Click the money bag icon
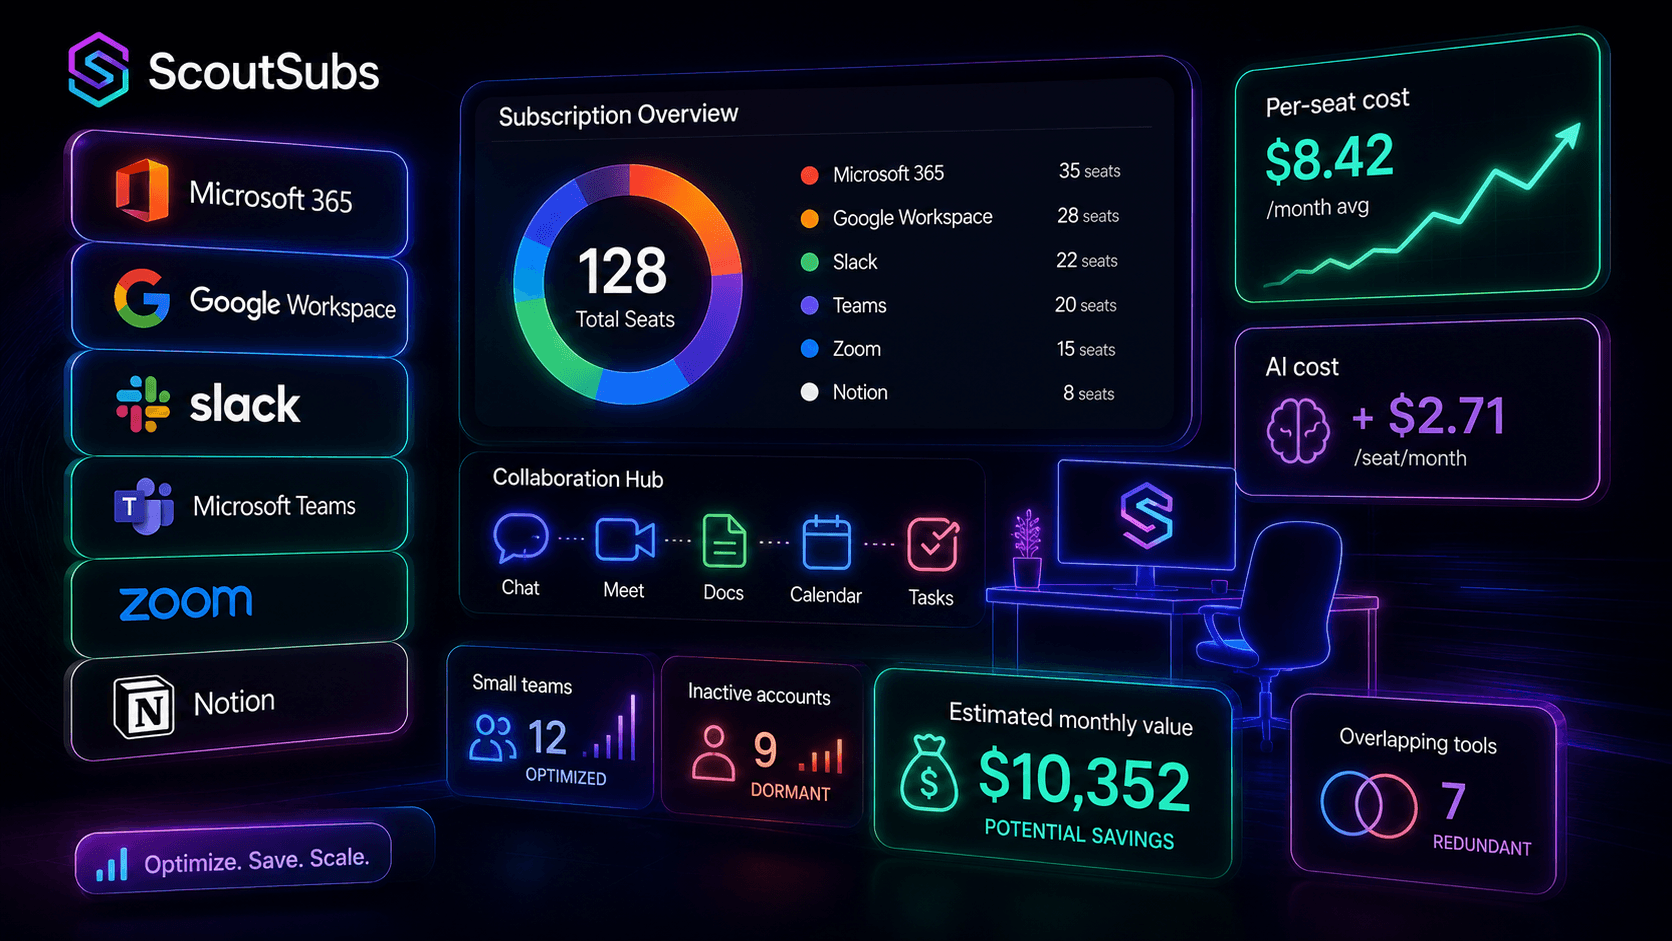 929,774
